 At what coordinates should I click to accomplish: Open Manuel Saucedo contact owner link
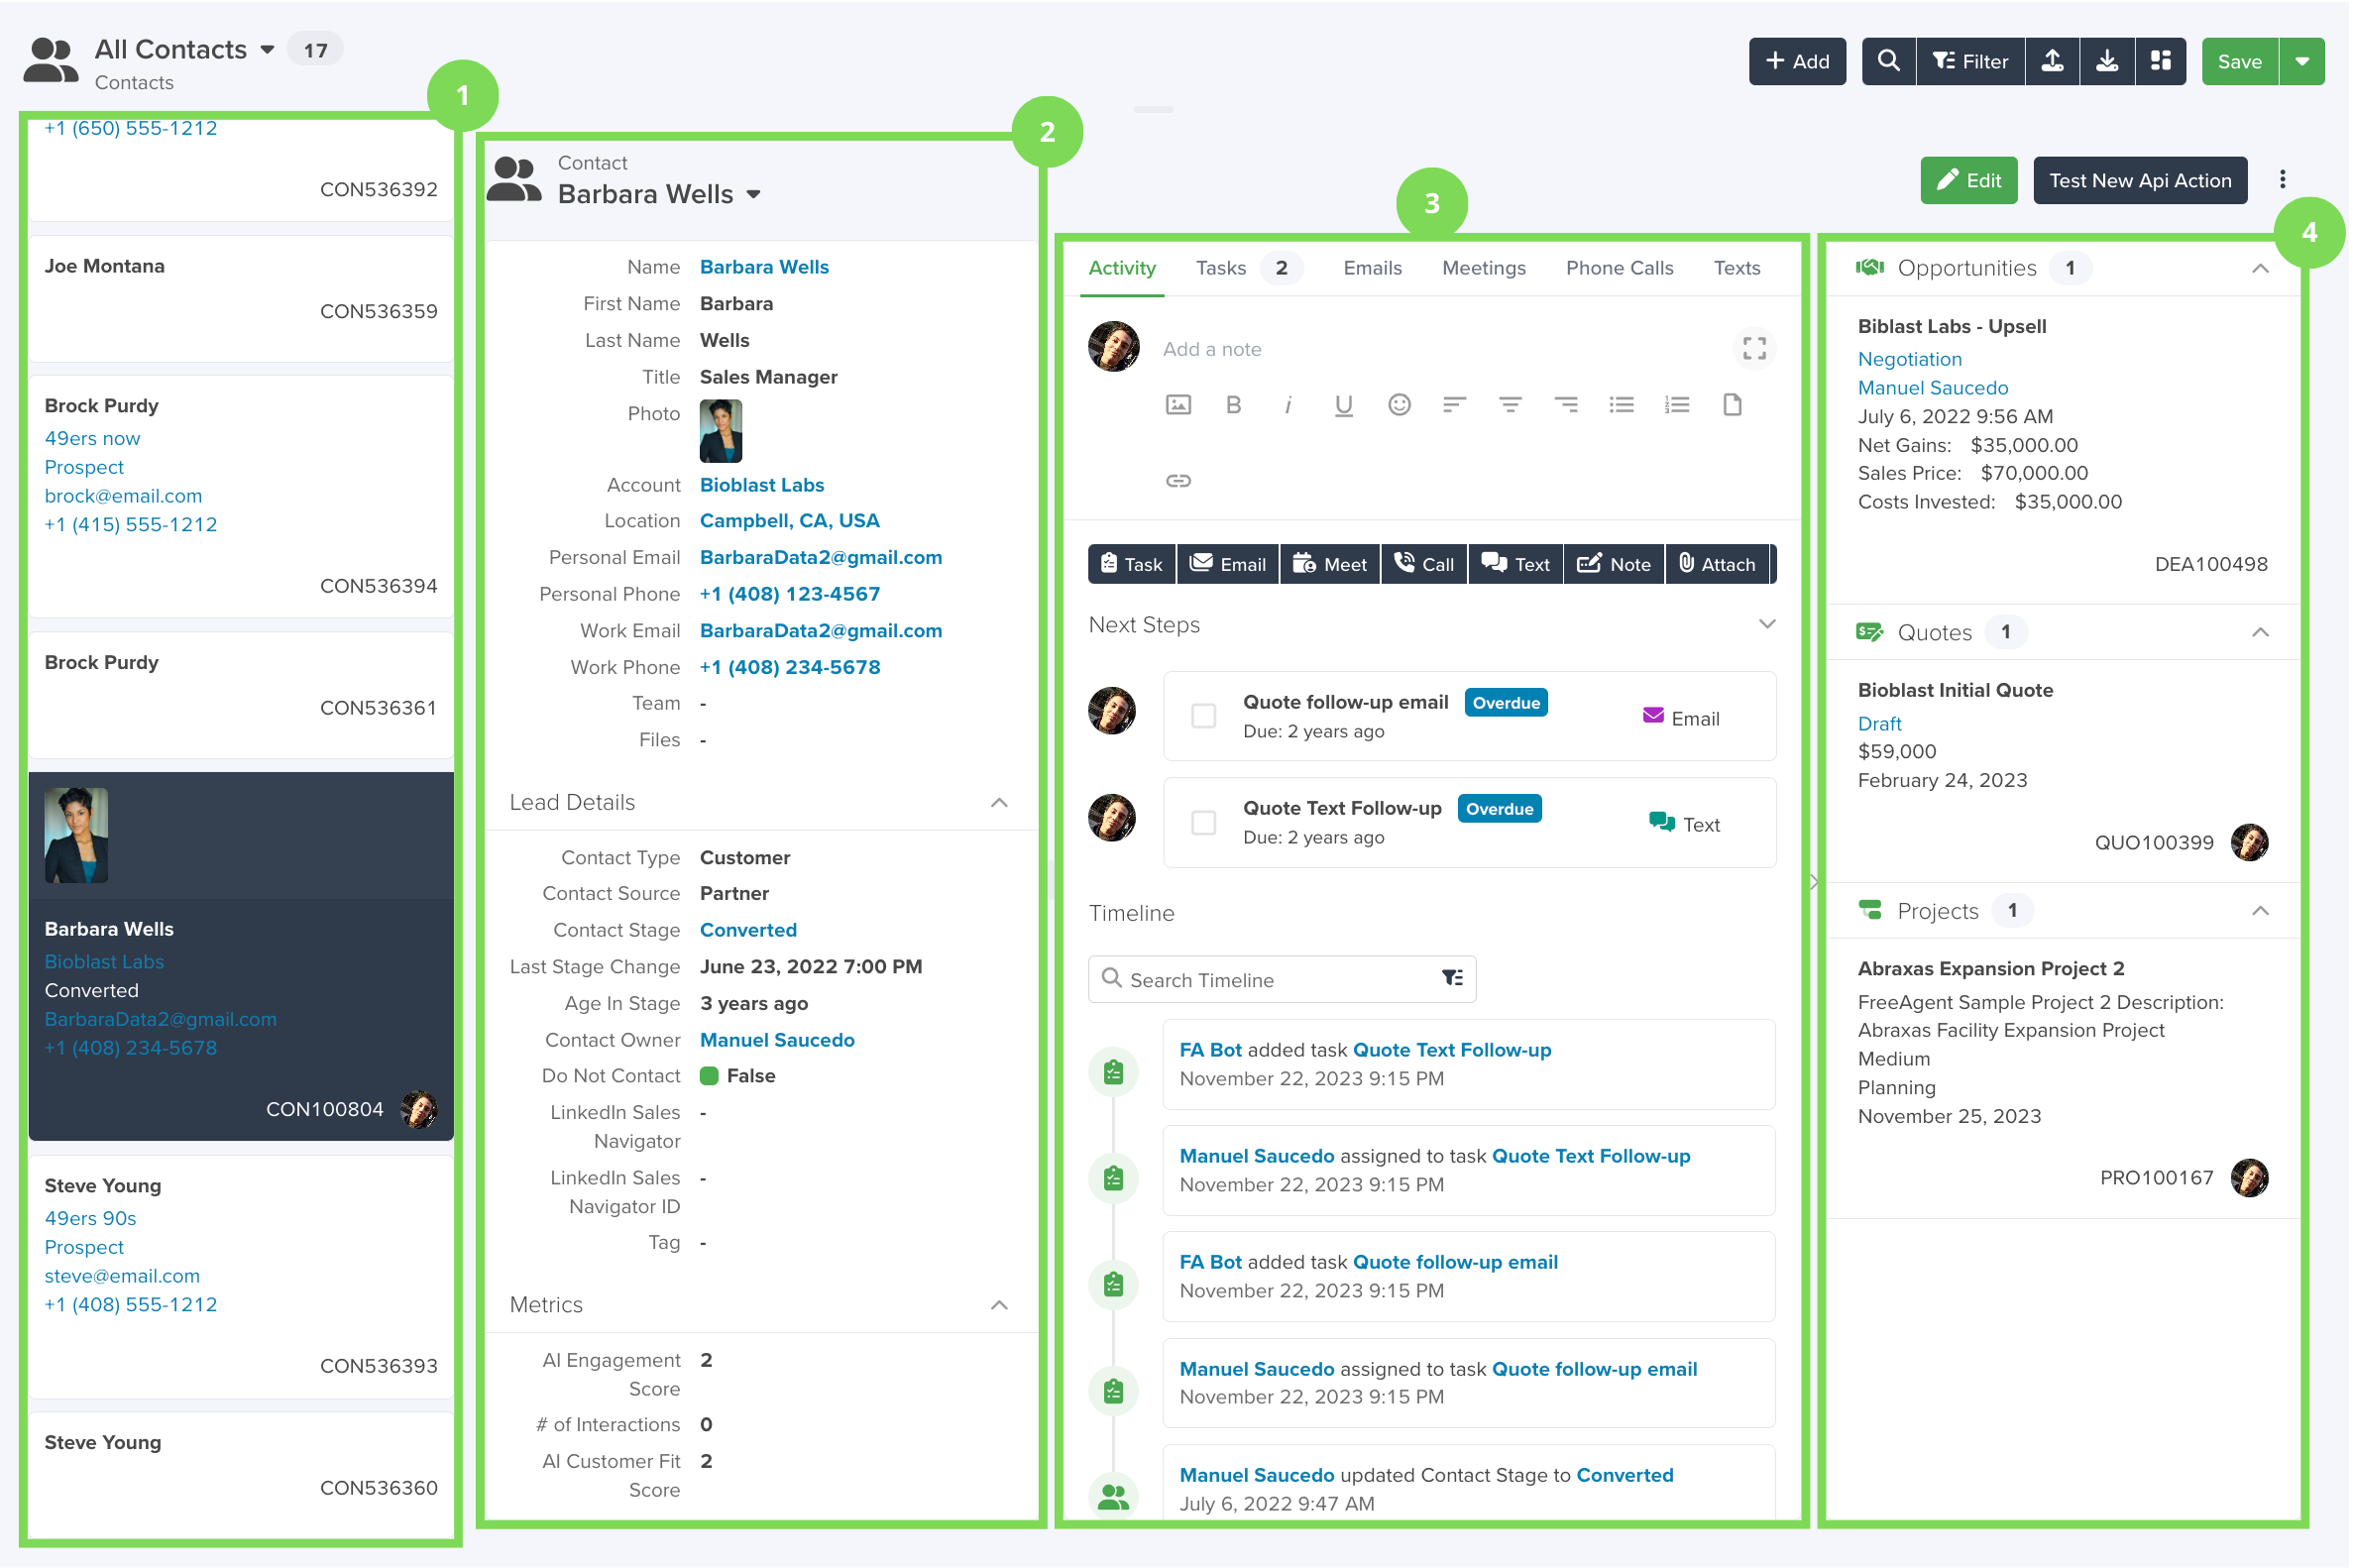click(776, 1040)
